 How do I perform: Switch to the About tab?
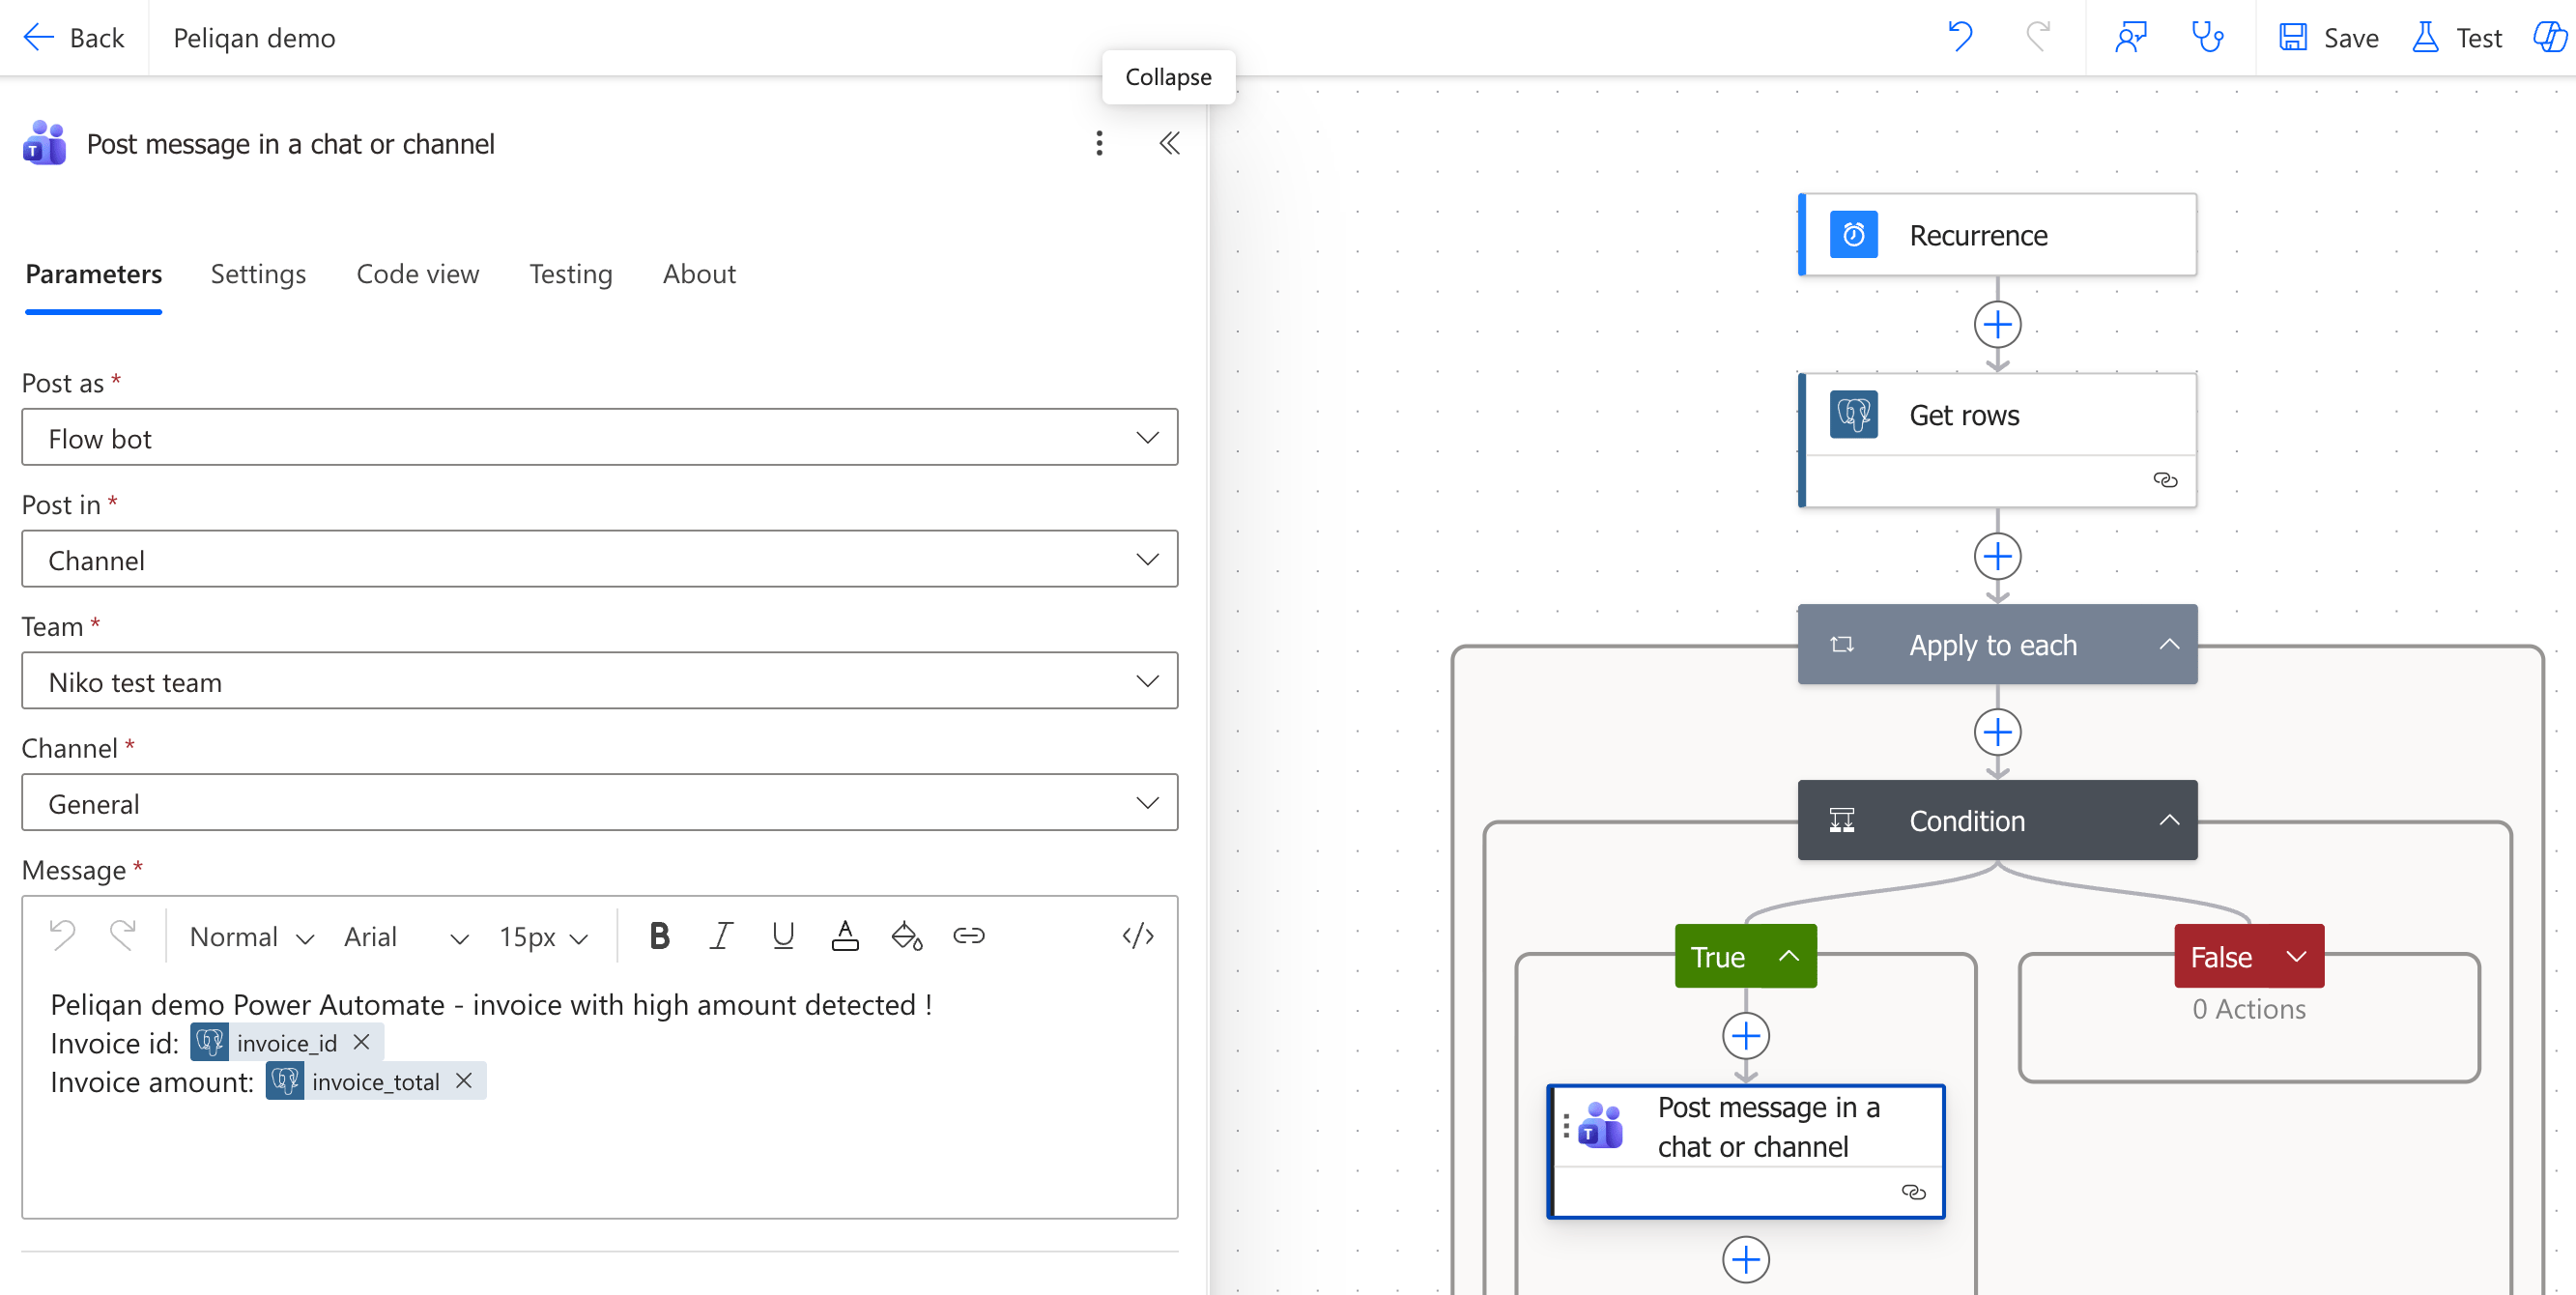[699, 274]
